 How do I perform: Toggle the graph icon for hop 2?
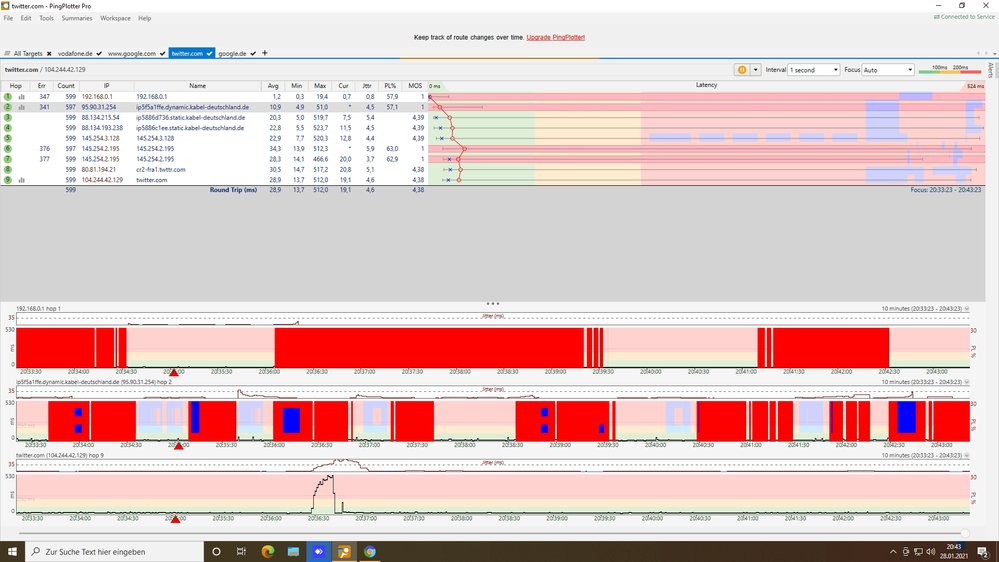tap(22, 107)
